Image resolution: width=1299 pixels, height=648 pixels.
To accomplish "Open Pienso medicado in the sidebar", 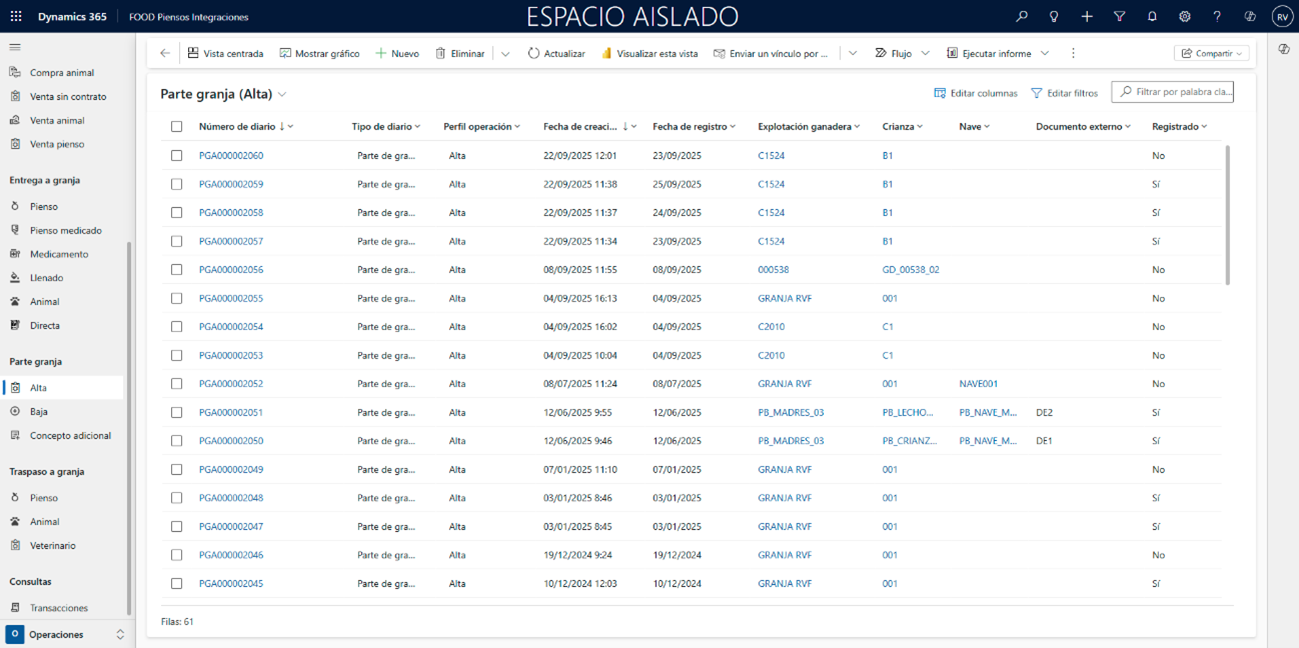I will click(x=65, y=230).
